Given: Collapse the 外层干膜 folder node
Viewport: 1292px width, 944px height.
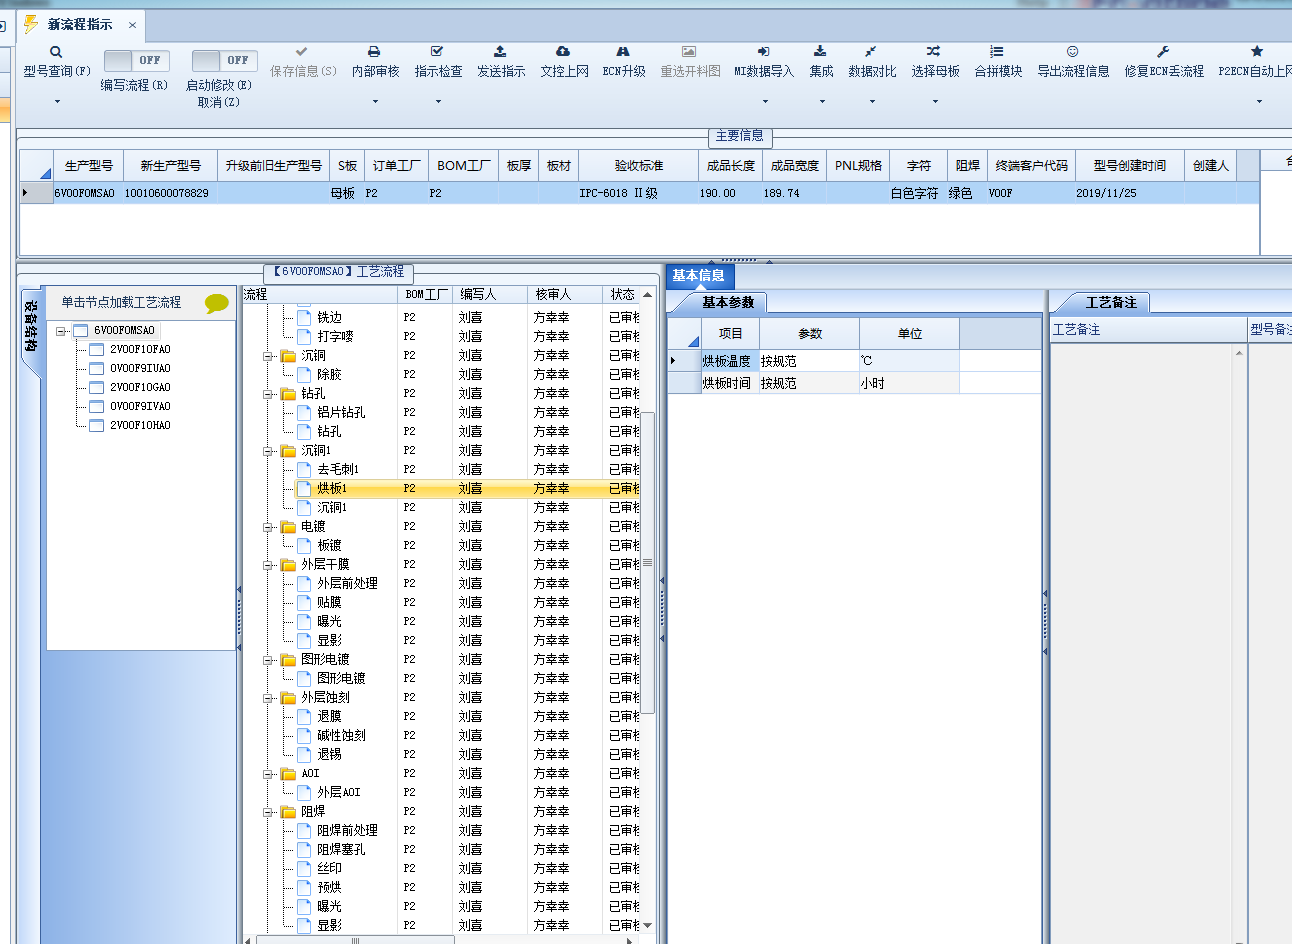Looking at the screenshot, I should [x=269, y=565].
